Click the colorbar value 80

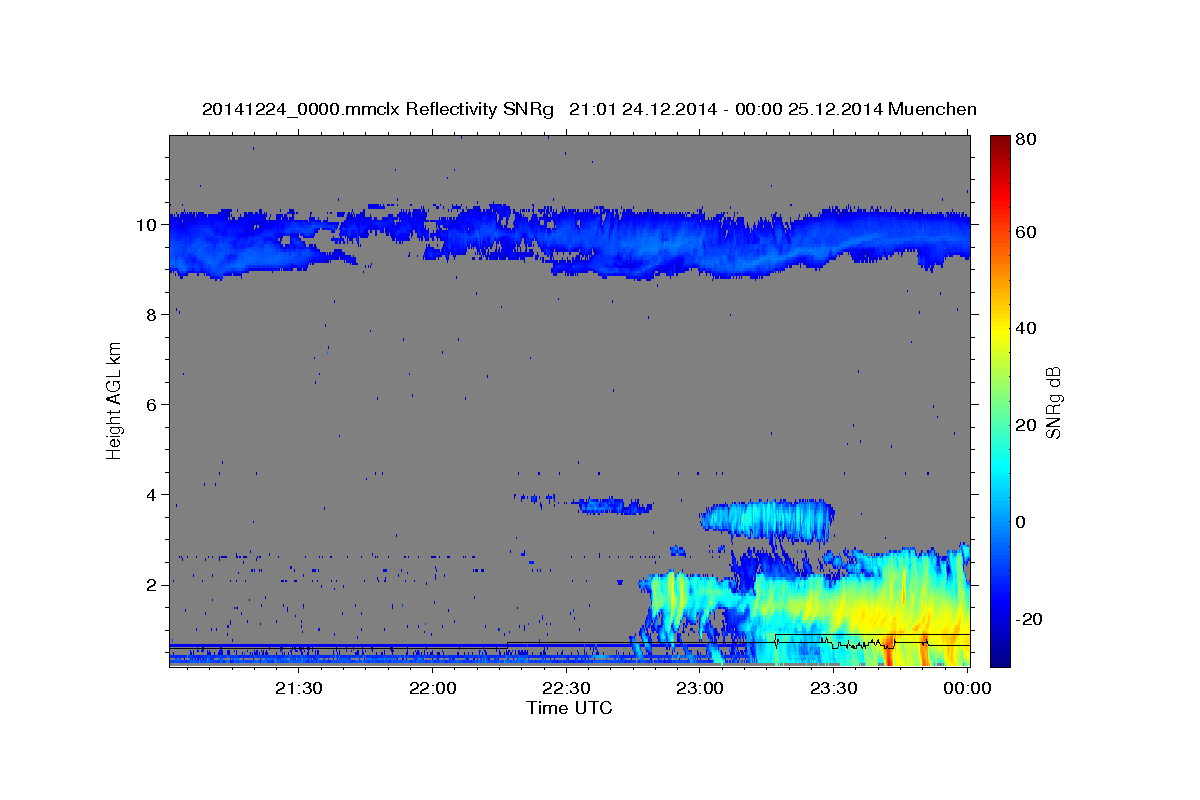(1024, 140)
